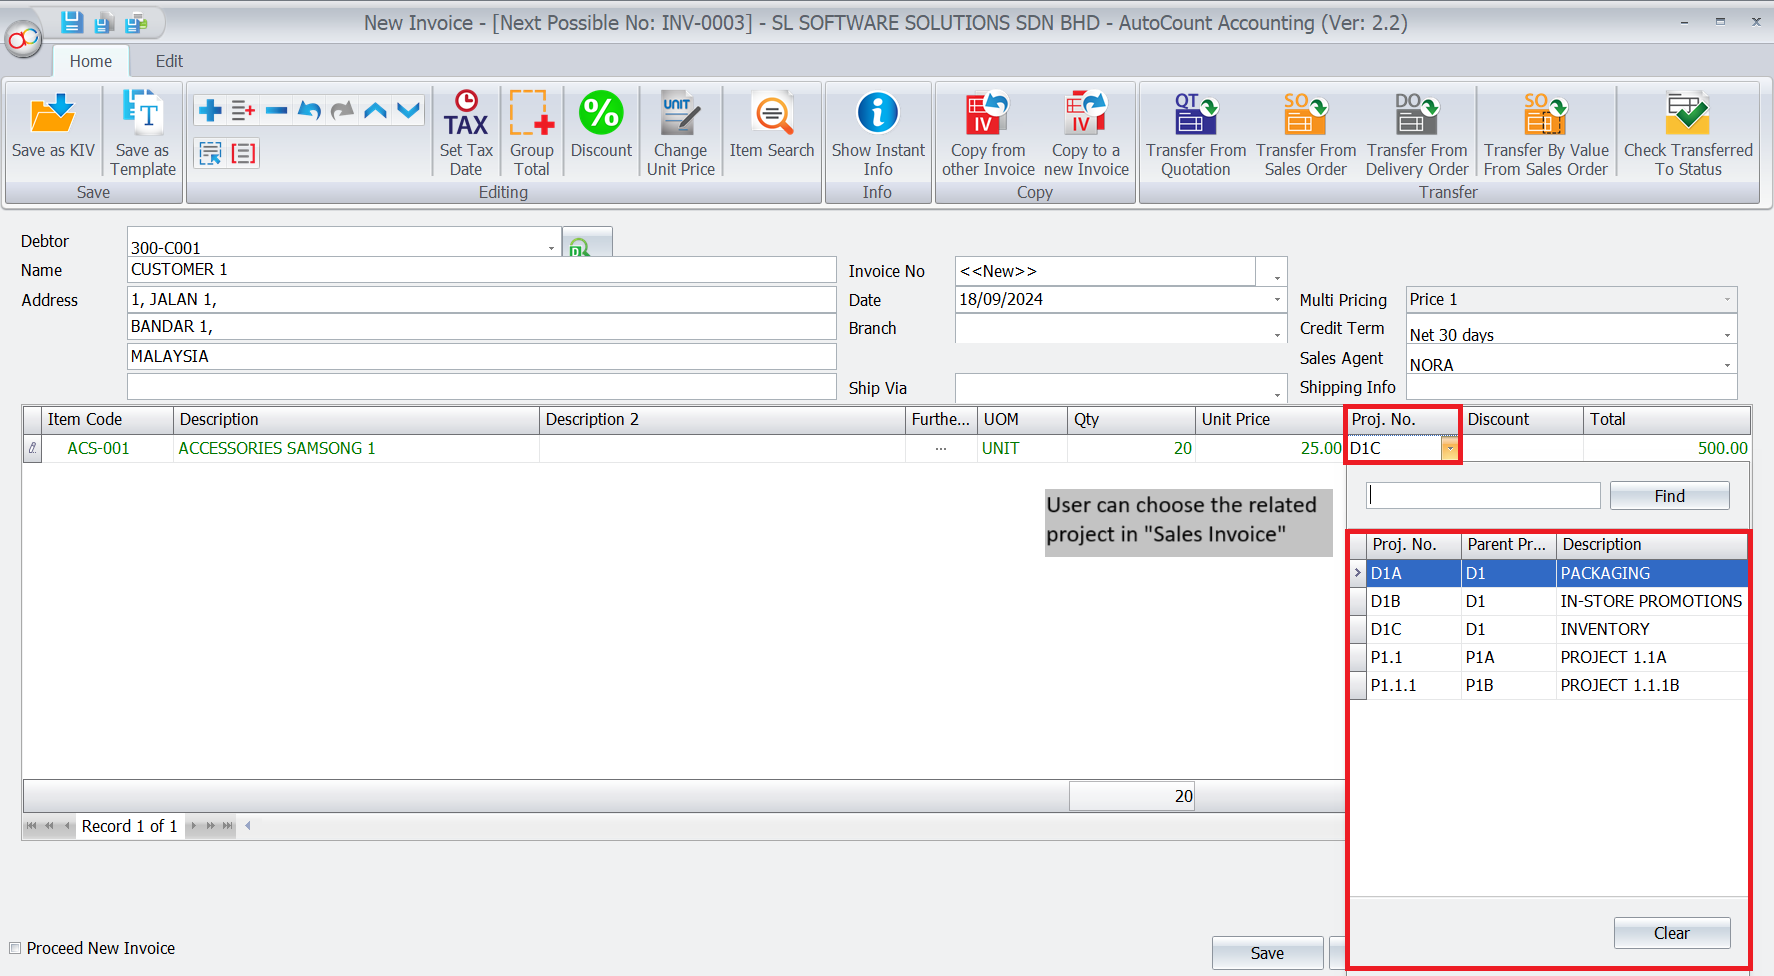This screenshot has height=976, width=1774.
Task: Click the Save as Template icon
Action: (143, 115)
